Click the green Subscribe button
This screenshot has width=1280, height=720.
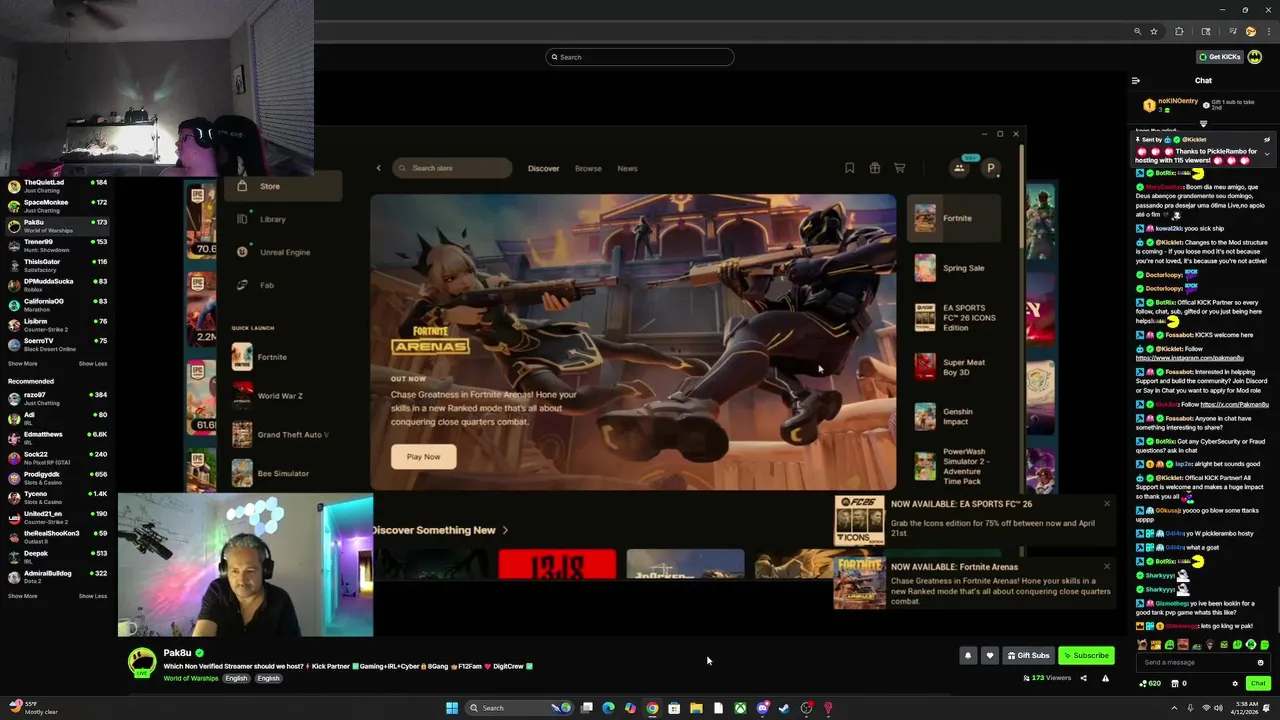pos(1086,656)
